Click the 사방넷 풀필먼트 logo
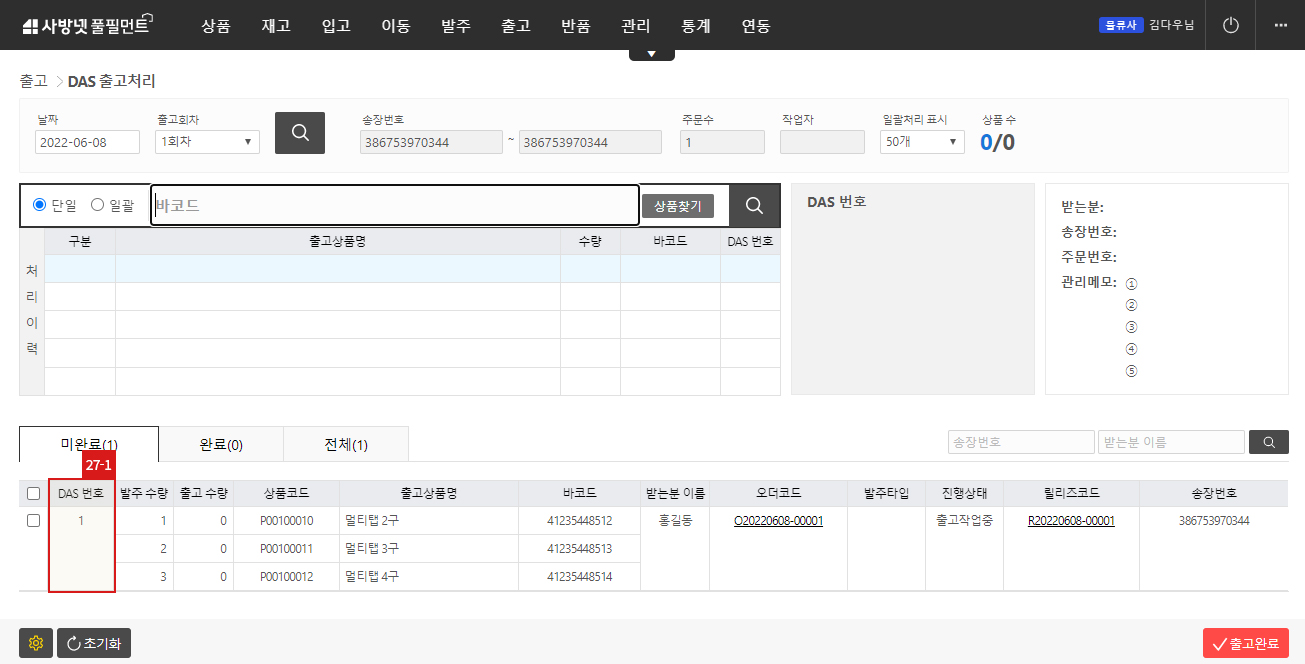The image size is (1305, 664). (83, 25)
